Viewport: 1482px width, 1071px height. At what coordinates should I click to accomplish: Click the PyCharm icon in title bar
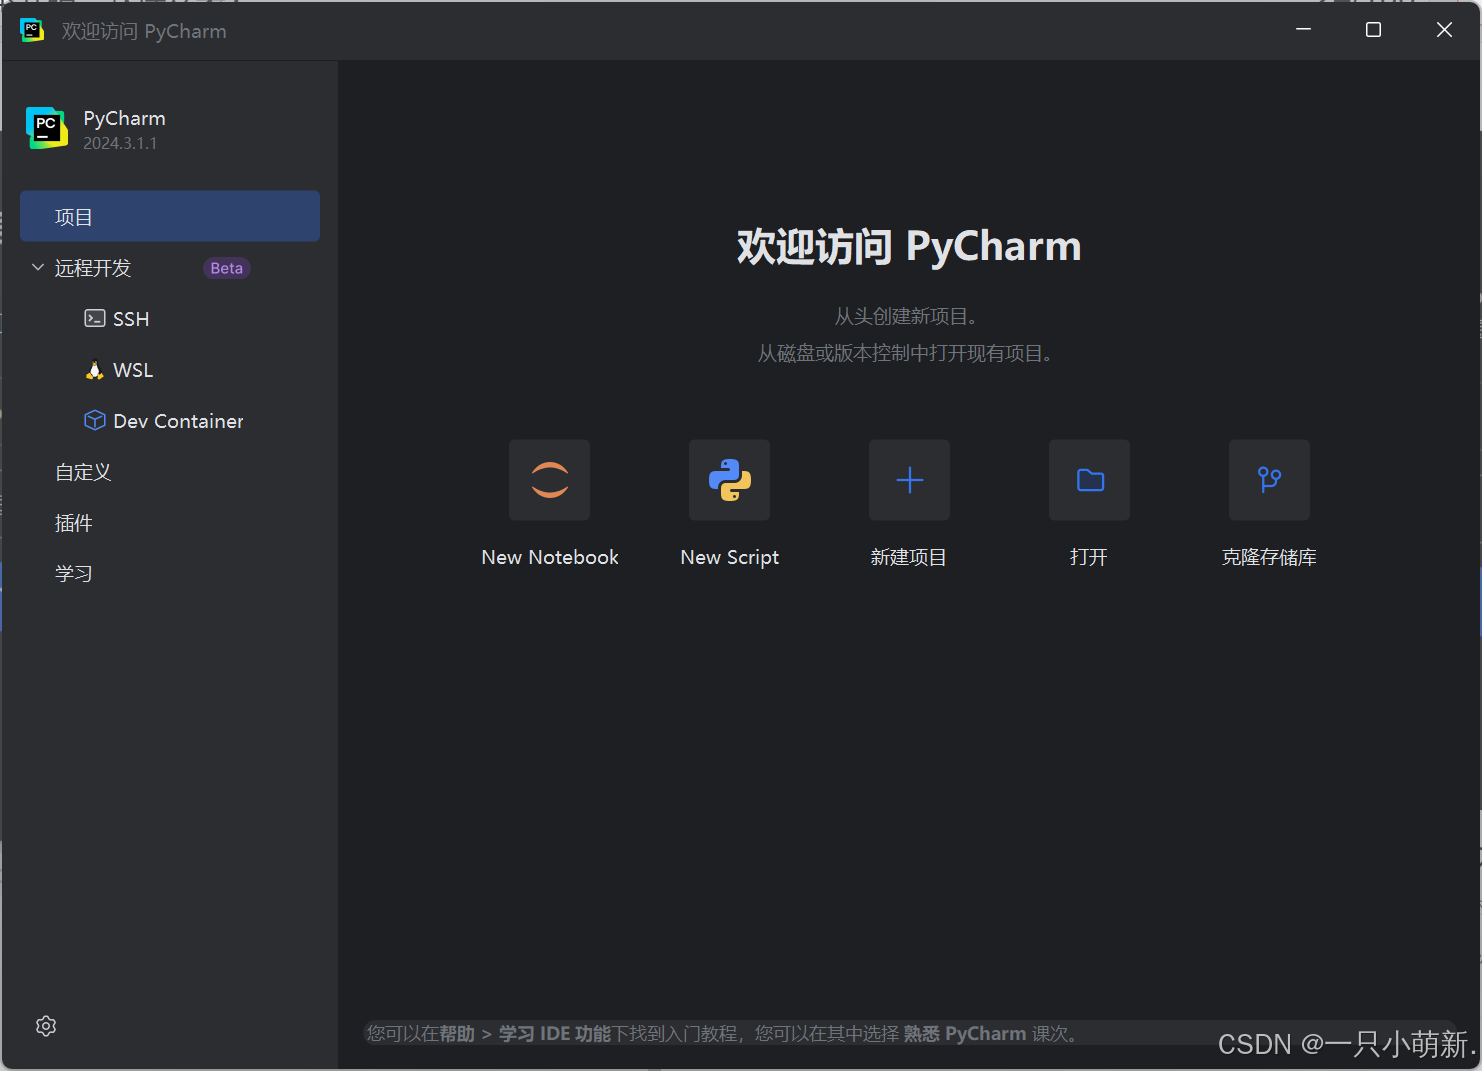click(x=32, y=30)
